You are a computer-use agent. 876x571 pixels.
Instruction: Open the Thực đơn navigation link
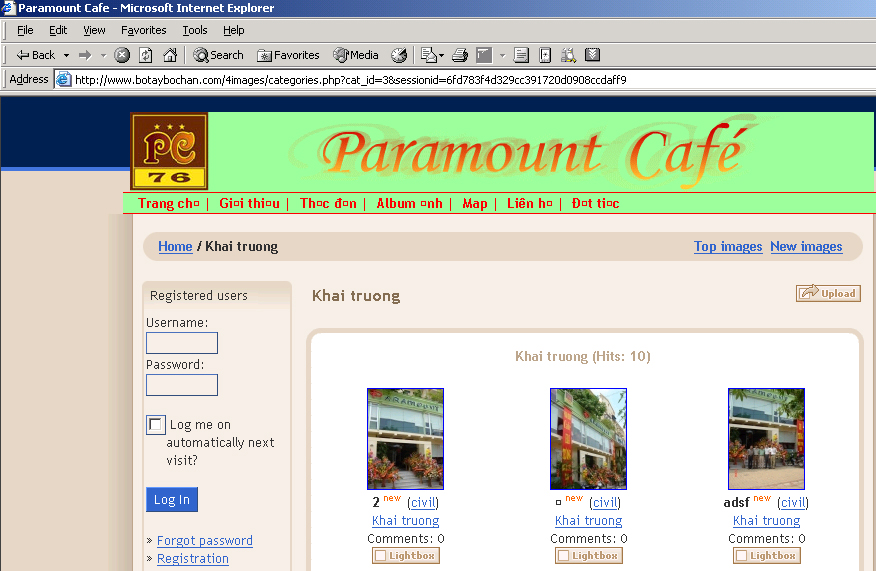pos(328,203)
